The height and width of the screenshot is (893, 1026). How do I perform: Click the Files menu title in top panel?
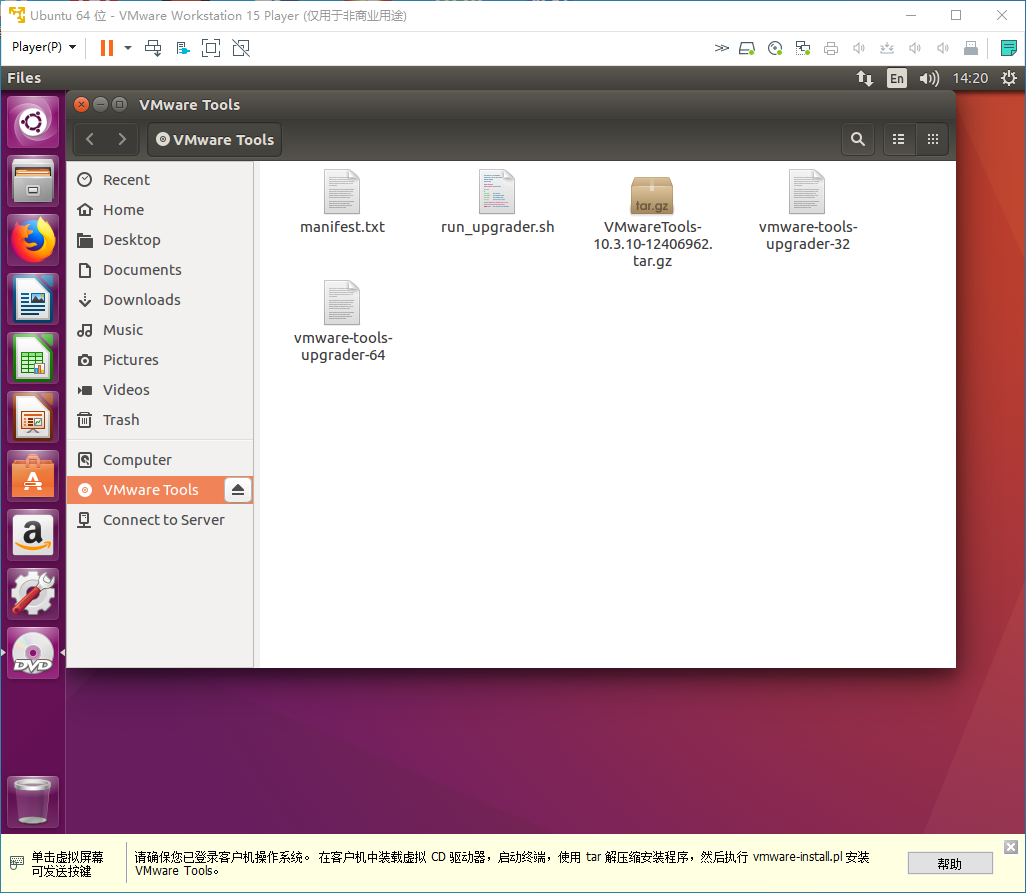point(24,78)
